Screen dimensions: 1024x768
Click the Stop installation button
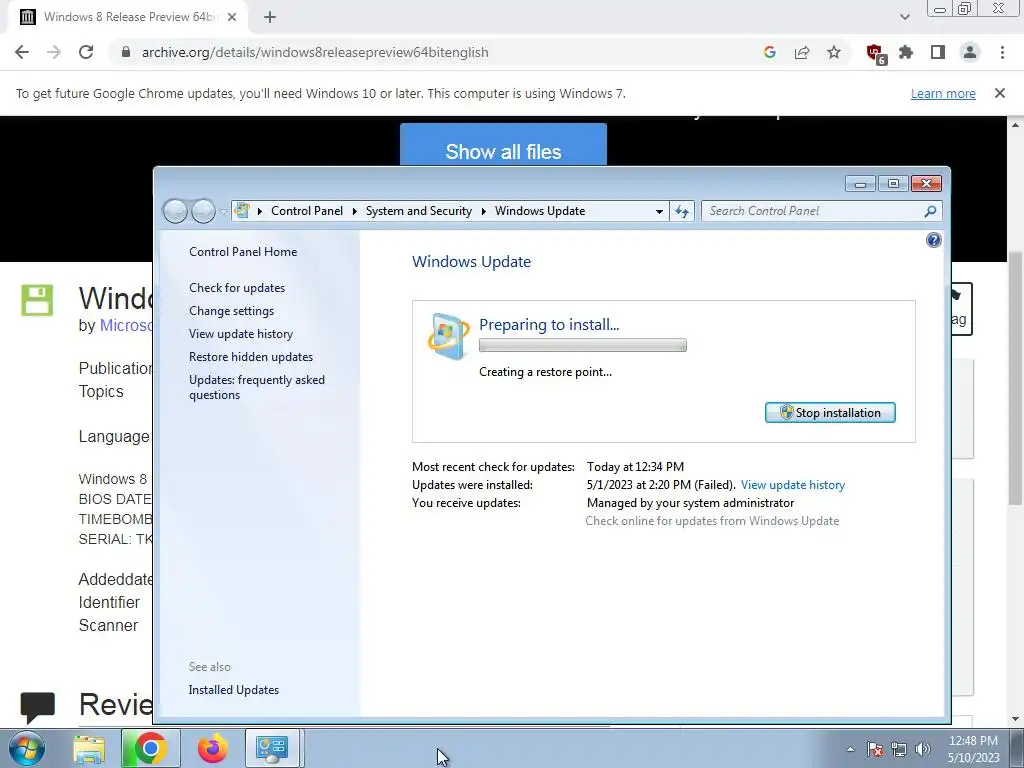click(x=830, y=413)
